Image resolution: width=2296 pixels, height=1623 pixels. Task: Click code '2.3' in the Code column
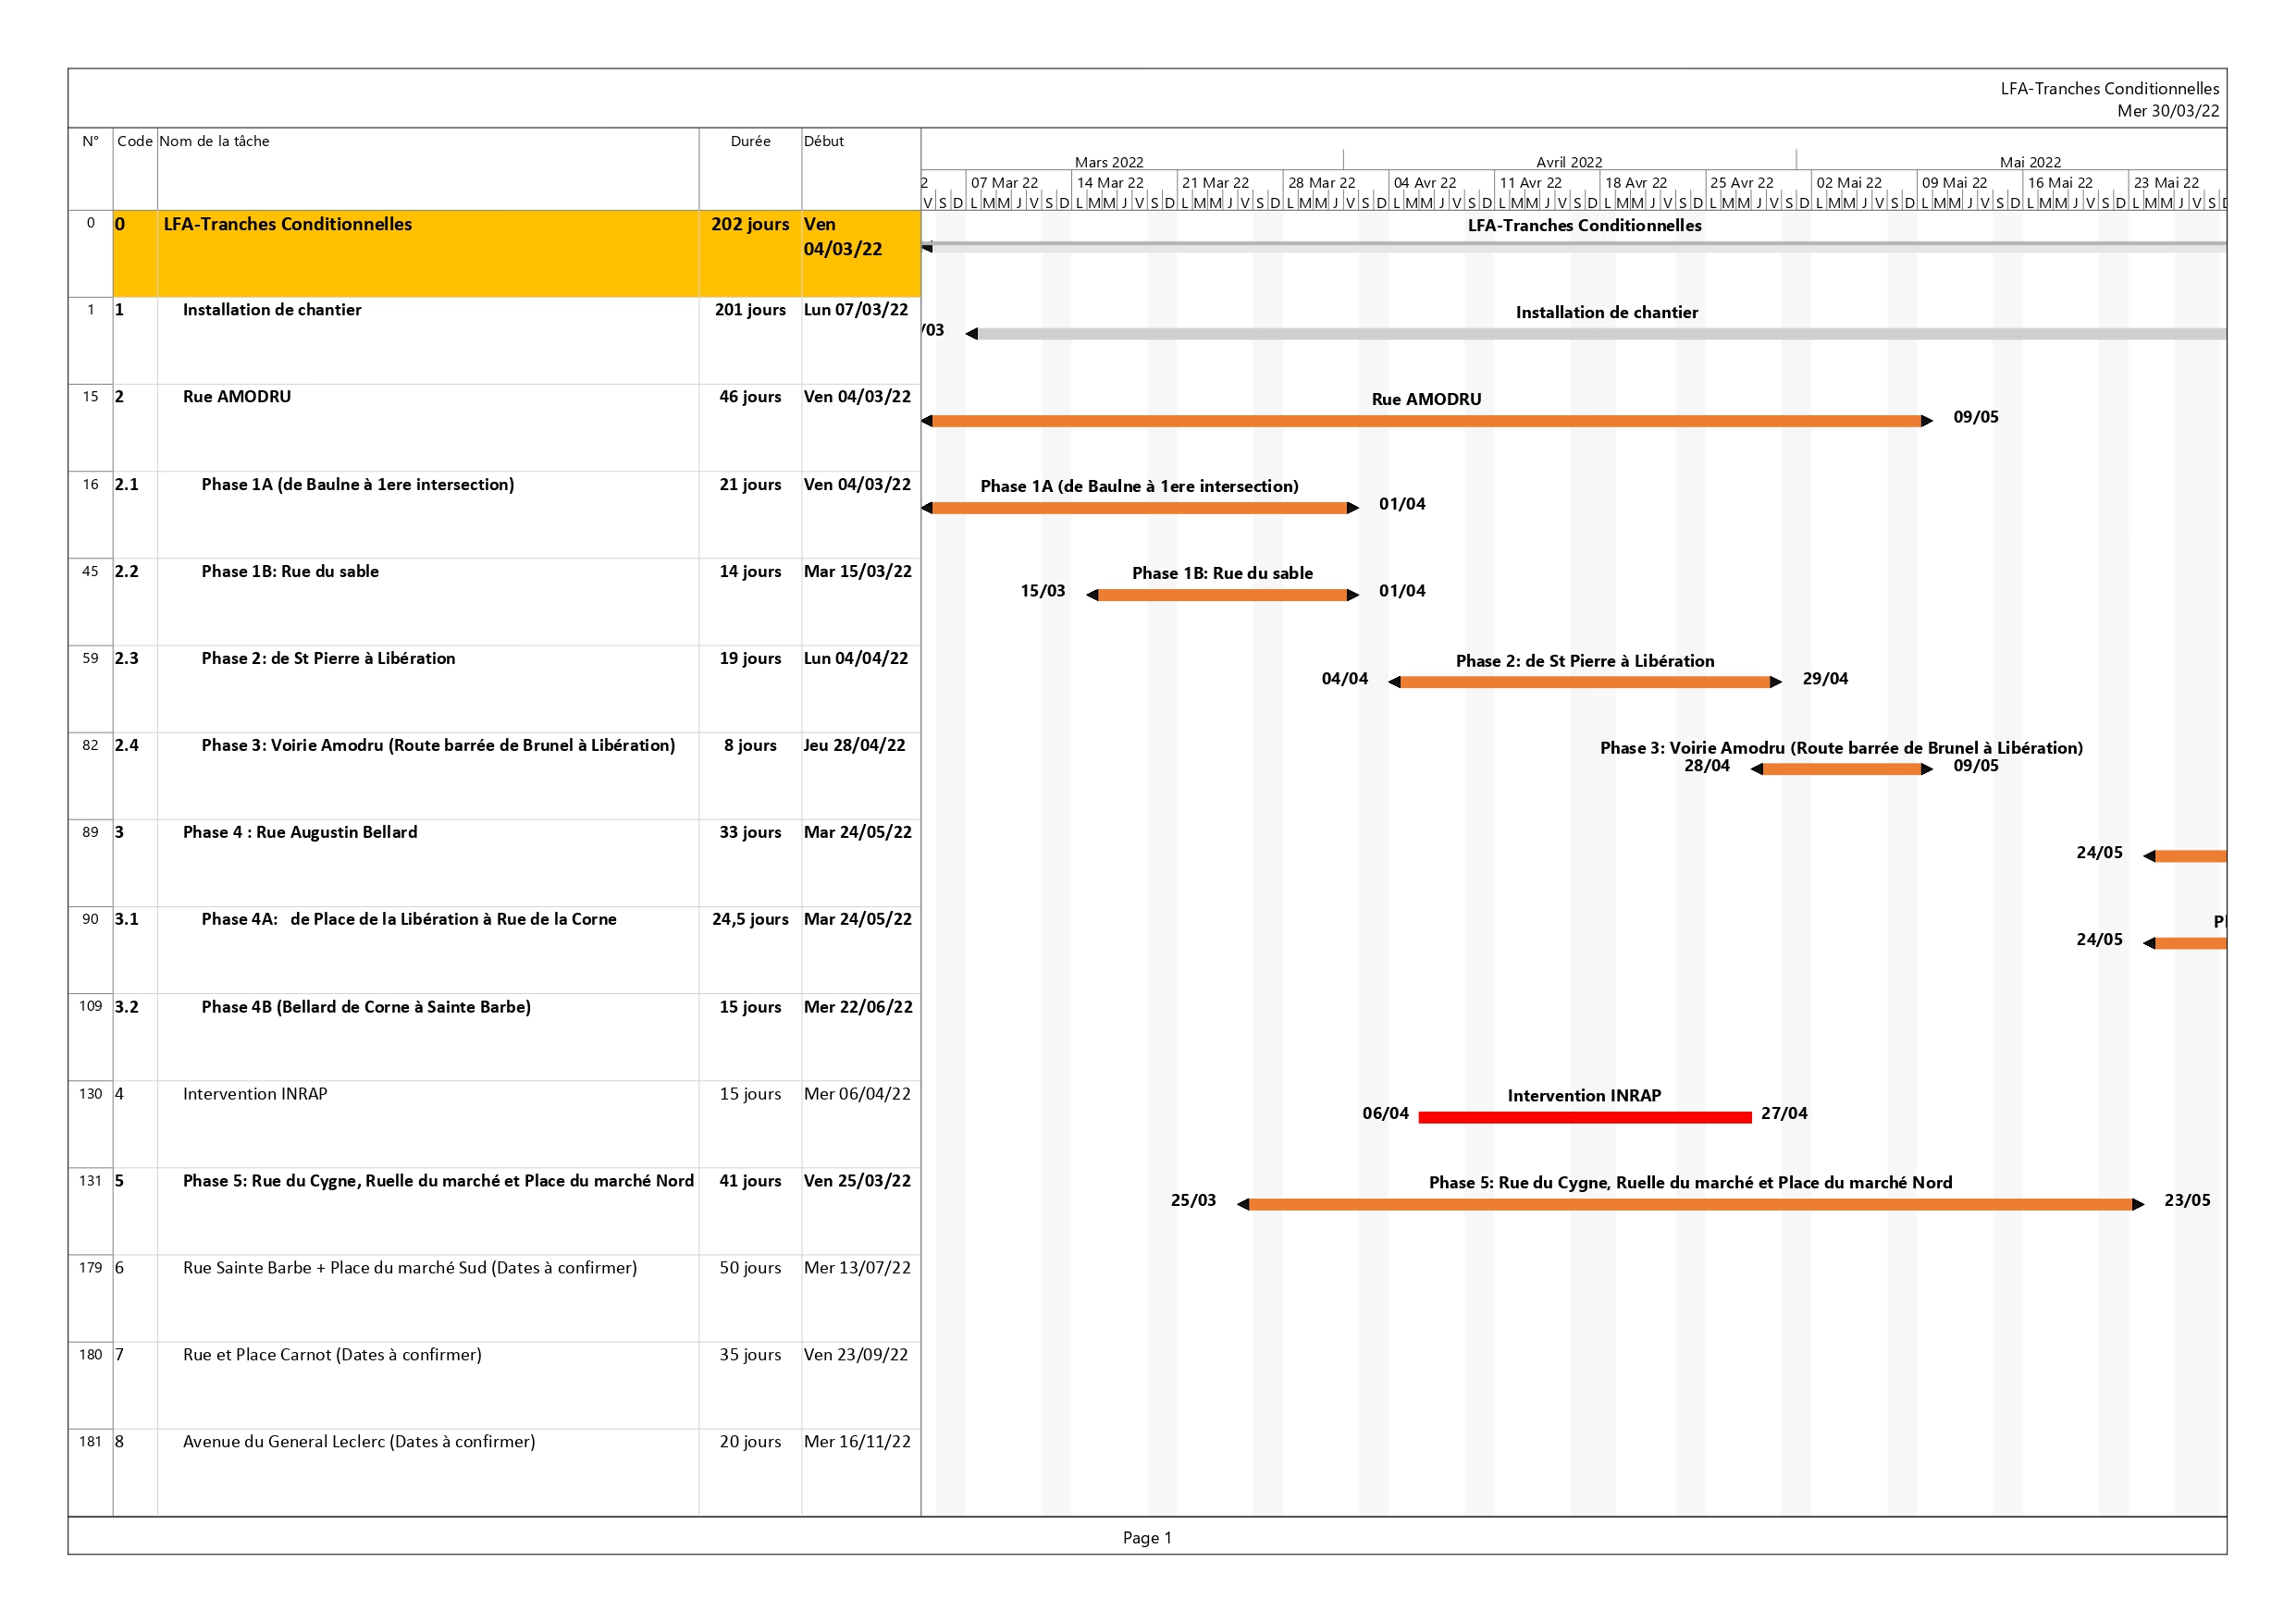[x=126, y=658]
